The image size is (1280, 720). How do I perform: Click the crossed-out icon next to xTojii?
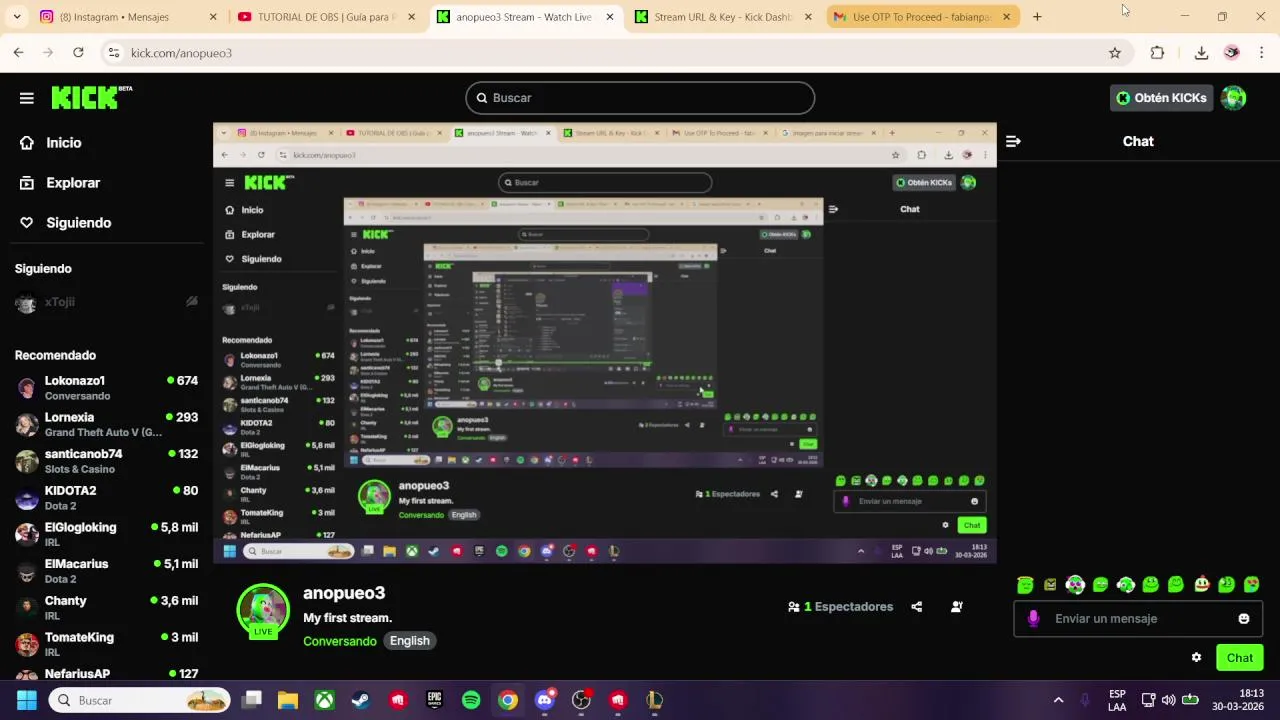[192, 302]
